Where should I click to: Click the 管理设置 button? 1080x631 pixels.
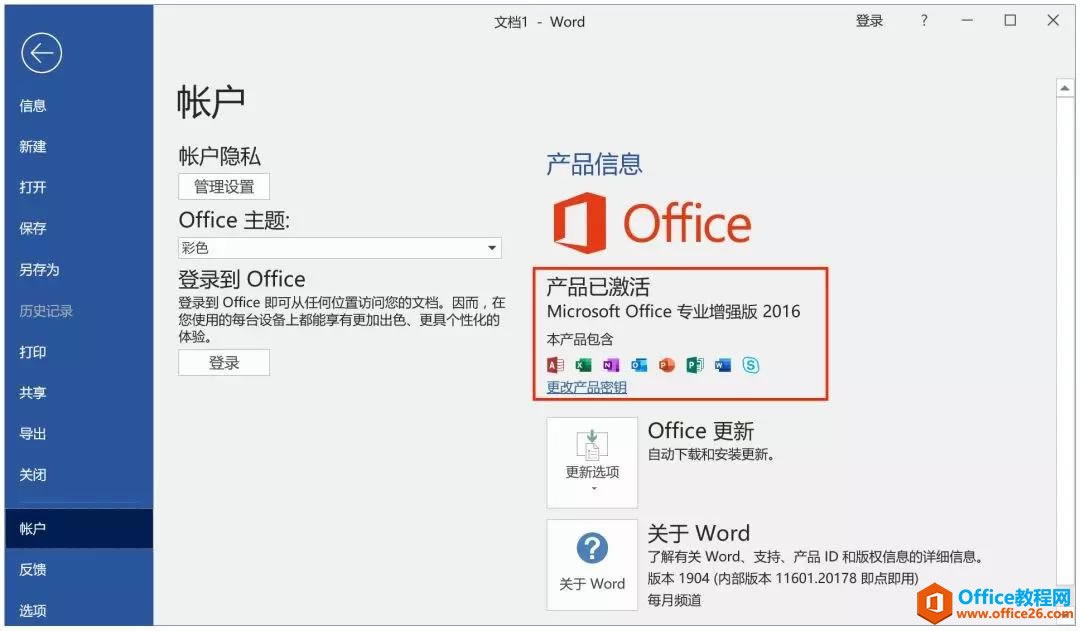[x=224, y=187]
